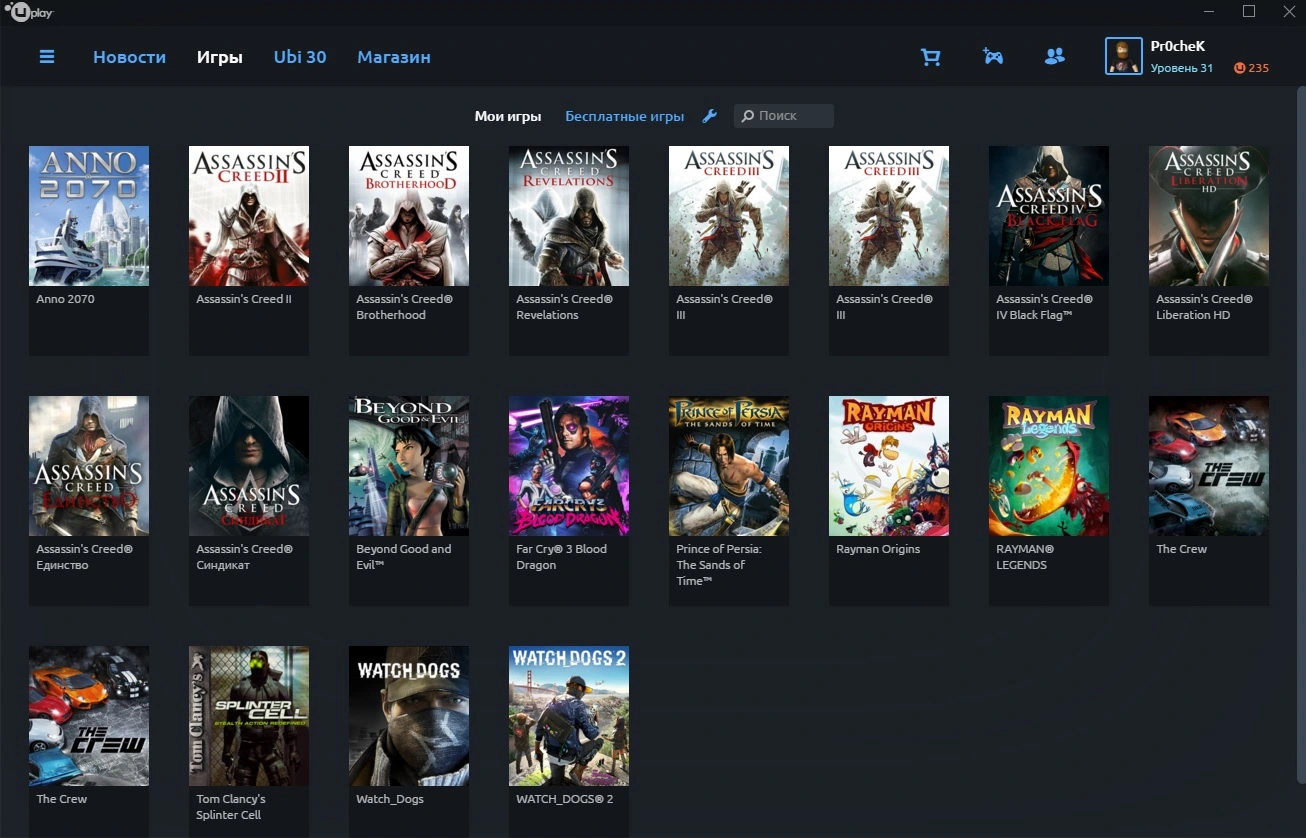1306x838 pixels.
Task: Click the Uplay logo in the title bar
Action: click(x=29, y=12)
